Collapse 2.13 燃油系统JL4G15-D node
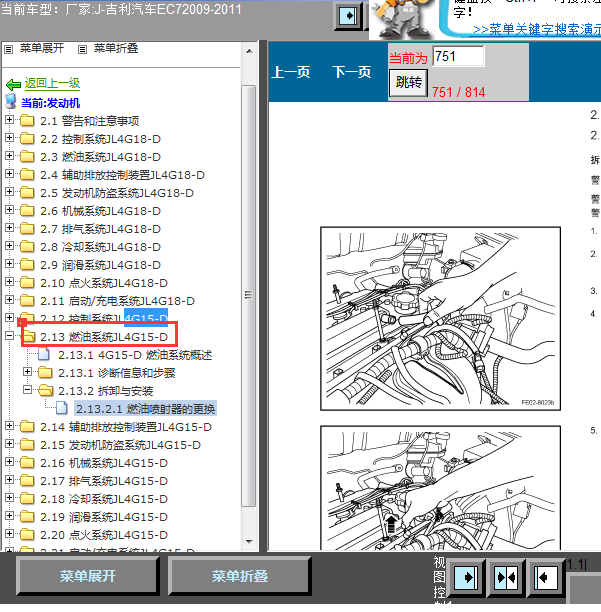601x612 pixels. pos(9,336)
